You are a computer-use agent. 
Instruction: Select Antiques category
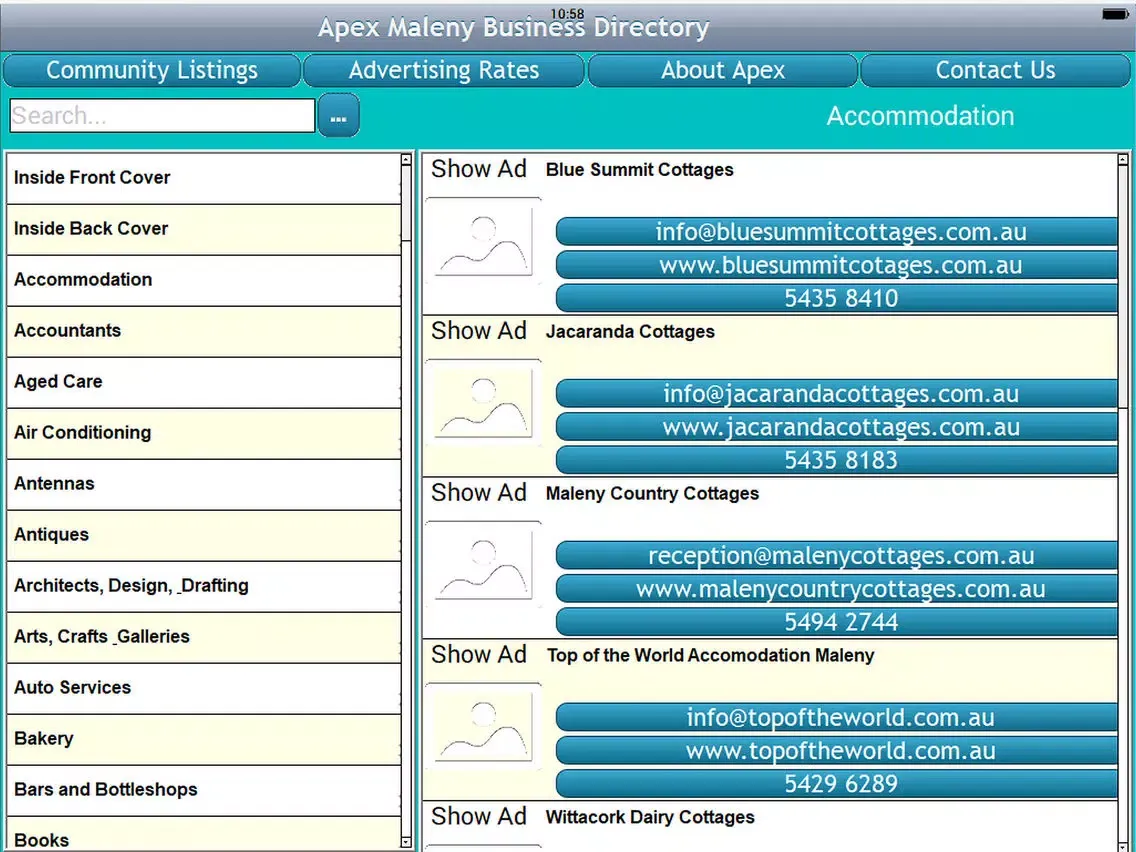click(204, 535)
